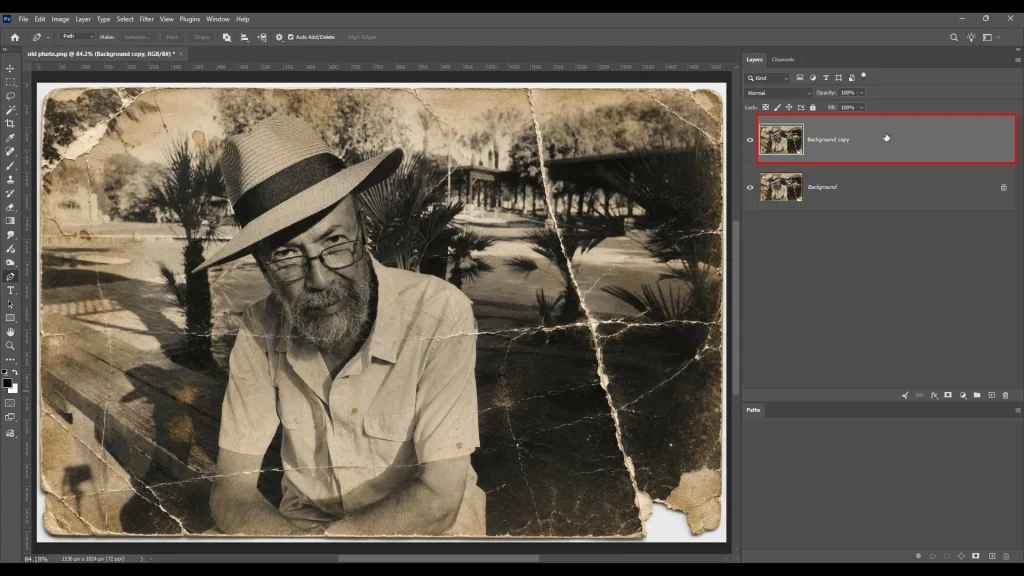Toggle Lock transparent pixels

765,107
